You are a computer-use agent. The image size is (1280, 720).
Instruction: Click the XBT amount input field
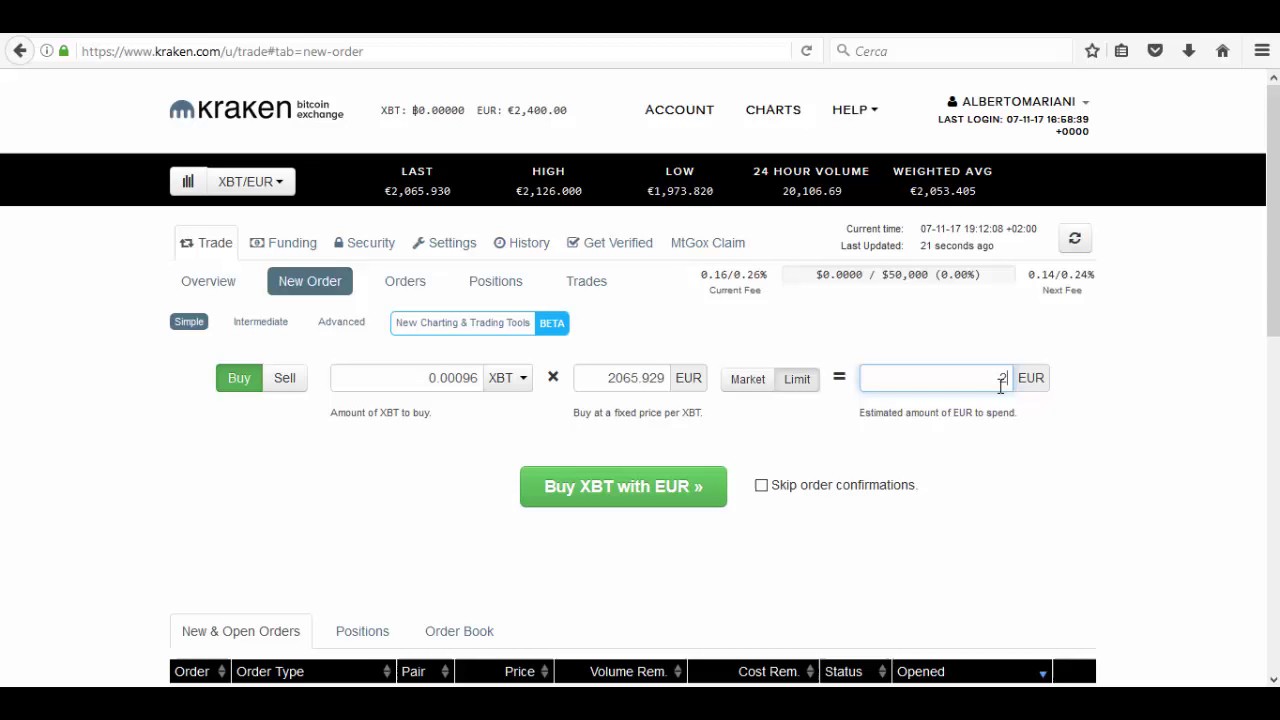[x=407, y=378]
